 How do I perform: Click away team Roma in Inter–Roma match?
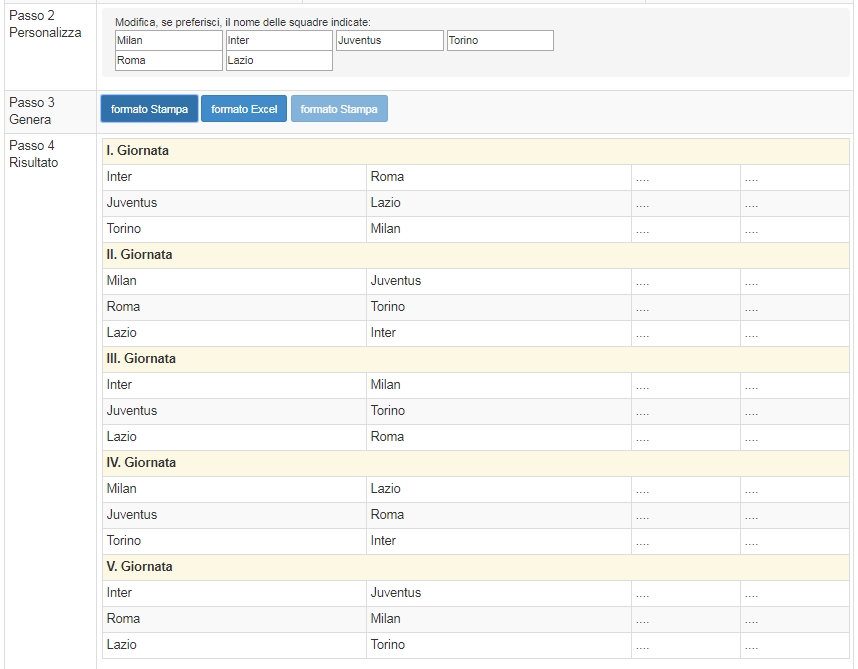pyautogui.click(x=387, y=177)
